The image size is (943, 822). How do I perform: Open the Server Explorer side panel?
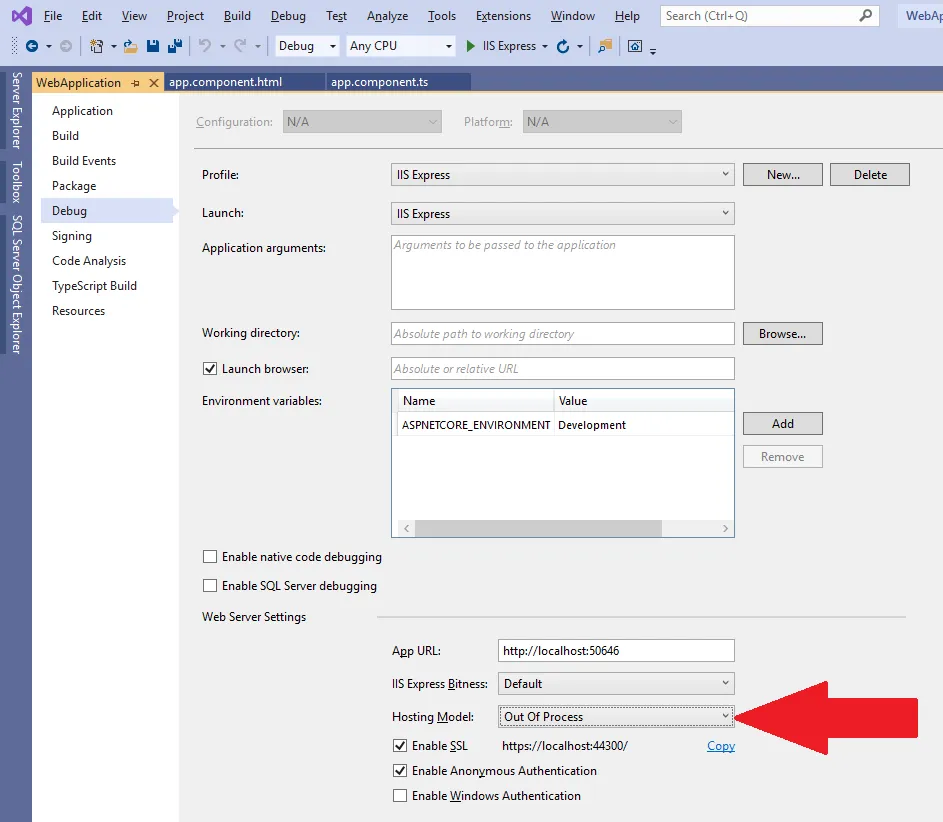17,110
